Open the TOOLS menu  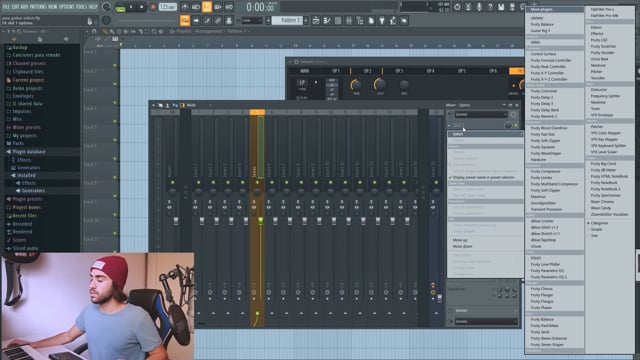pyautogui.click(x=81, y=7)
